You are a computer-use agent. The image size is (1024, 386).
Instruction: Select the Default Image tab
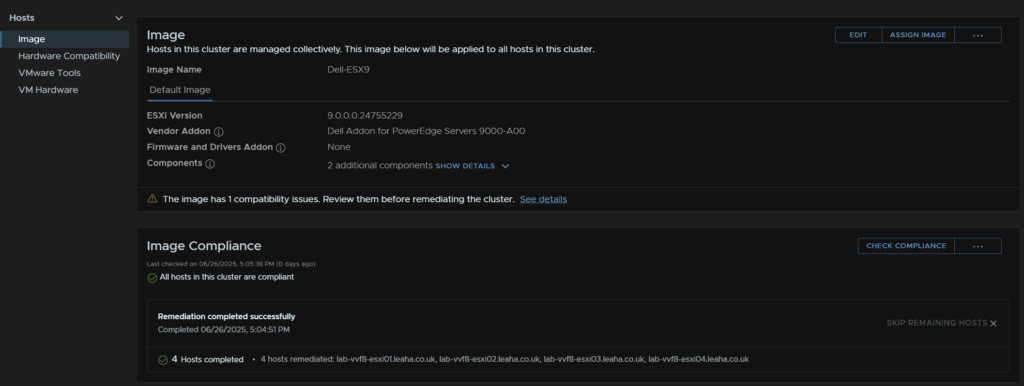[x=180, y=90]
